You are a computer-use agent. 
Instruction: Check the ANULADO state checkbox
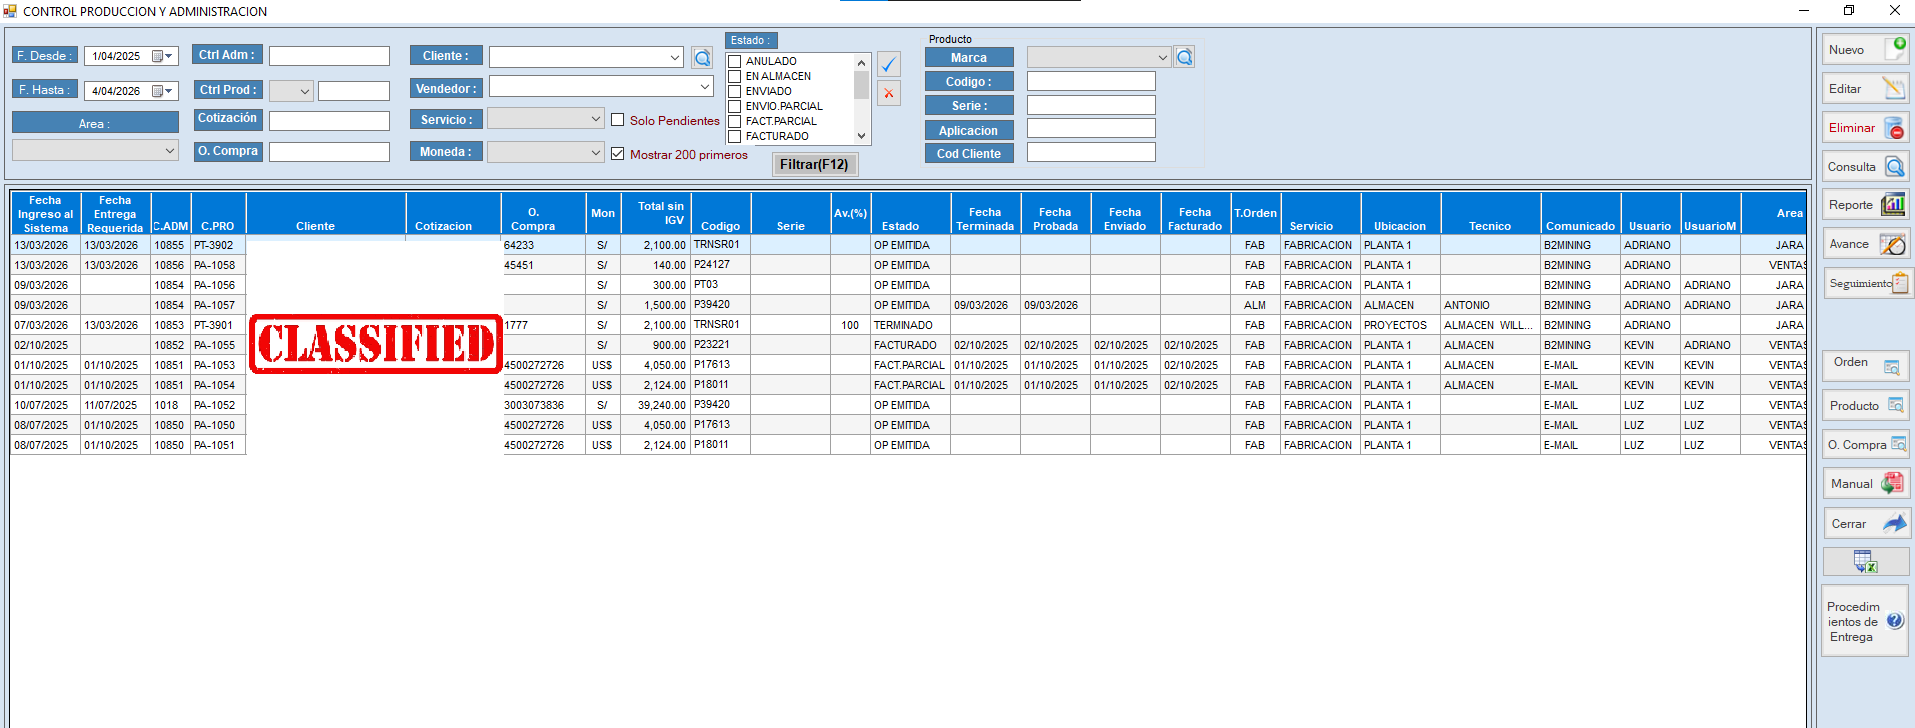click(735, 62)
